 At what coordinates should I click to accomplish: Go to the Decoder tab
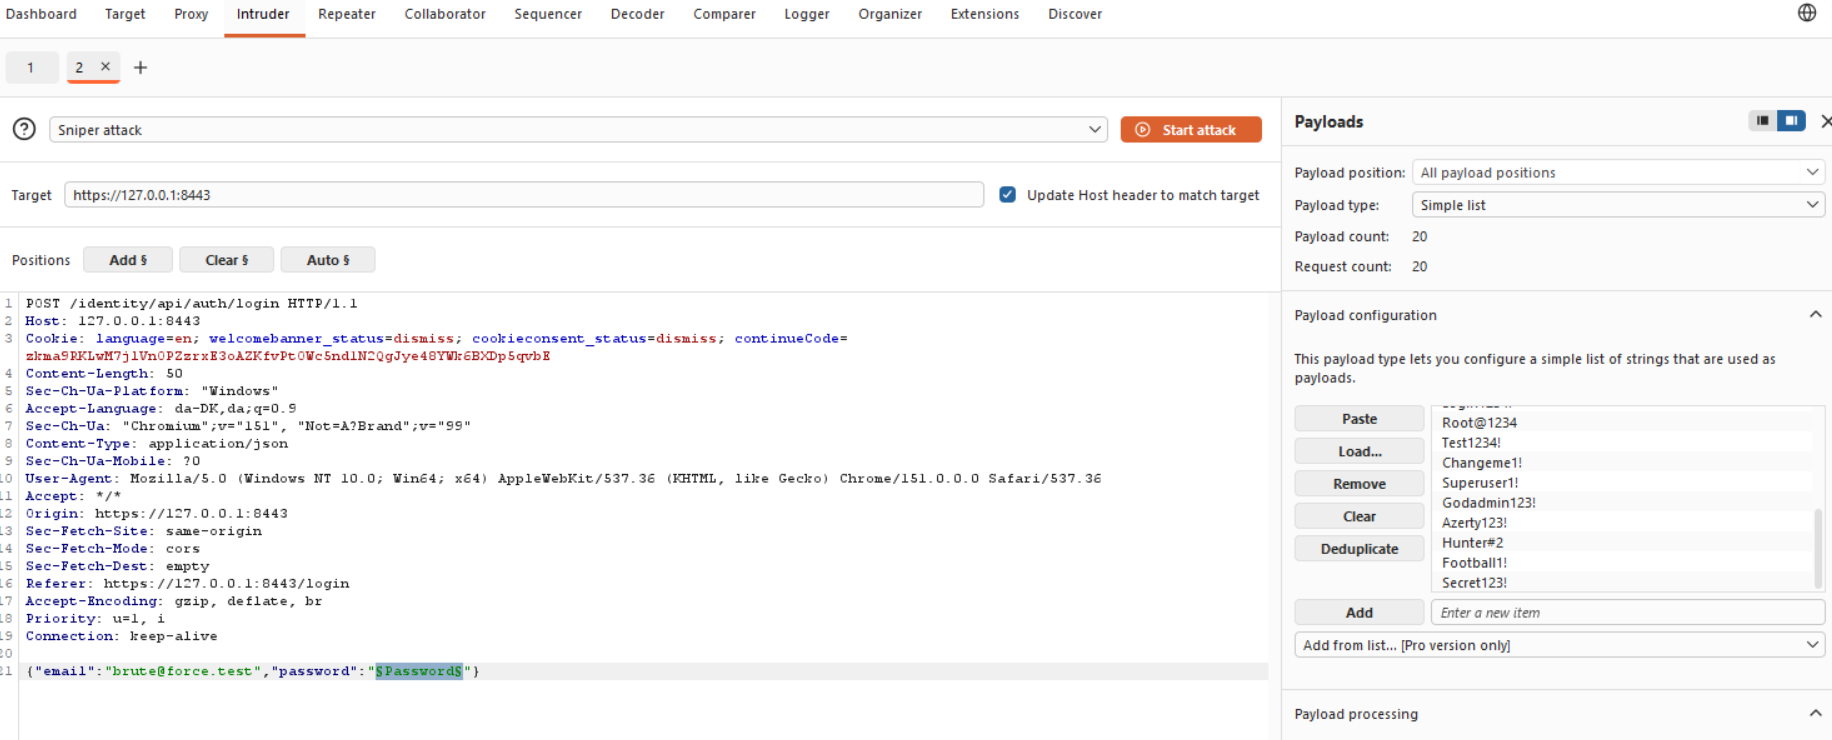click(637, 14)
